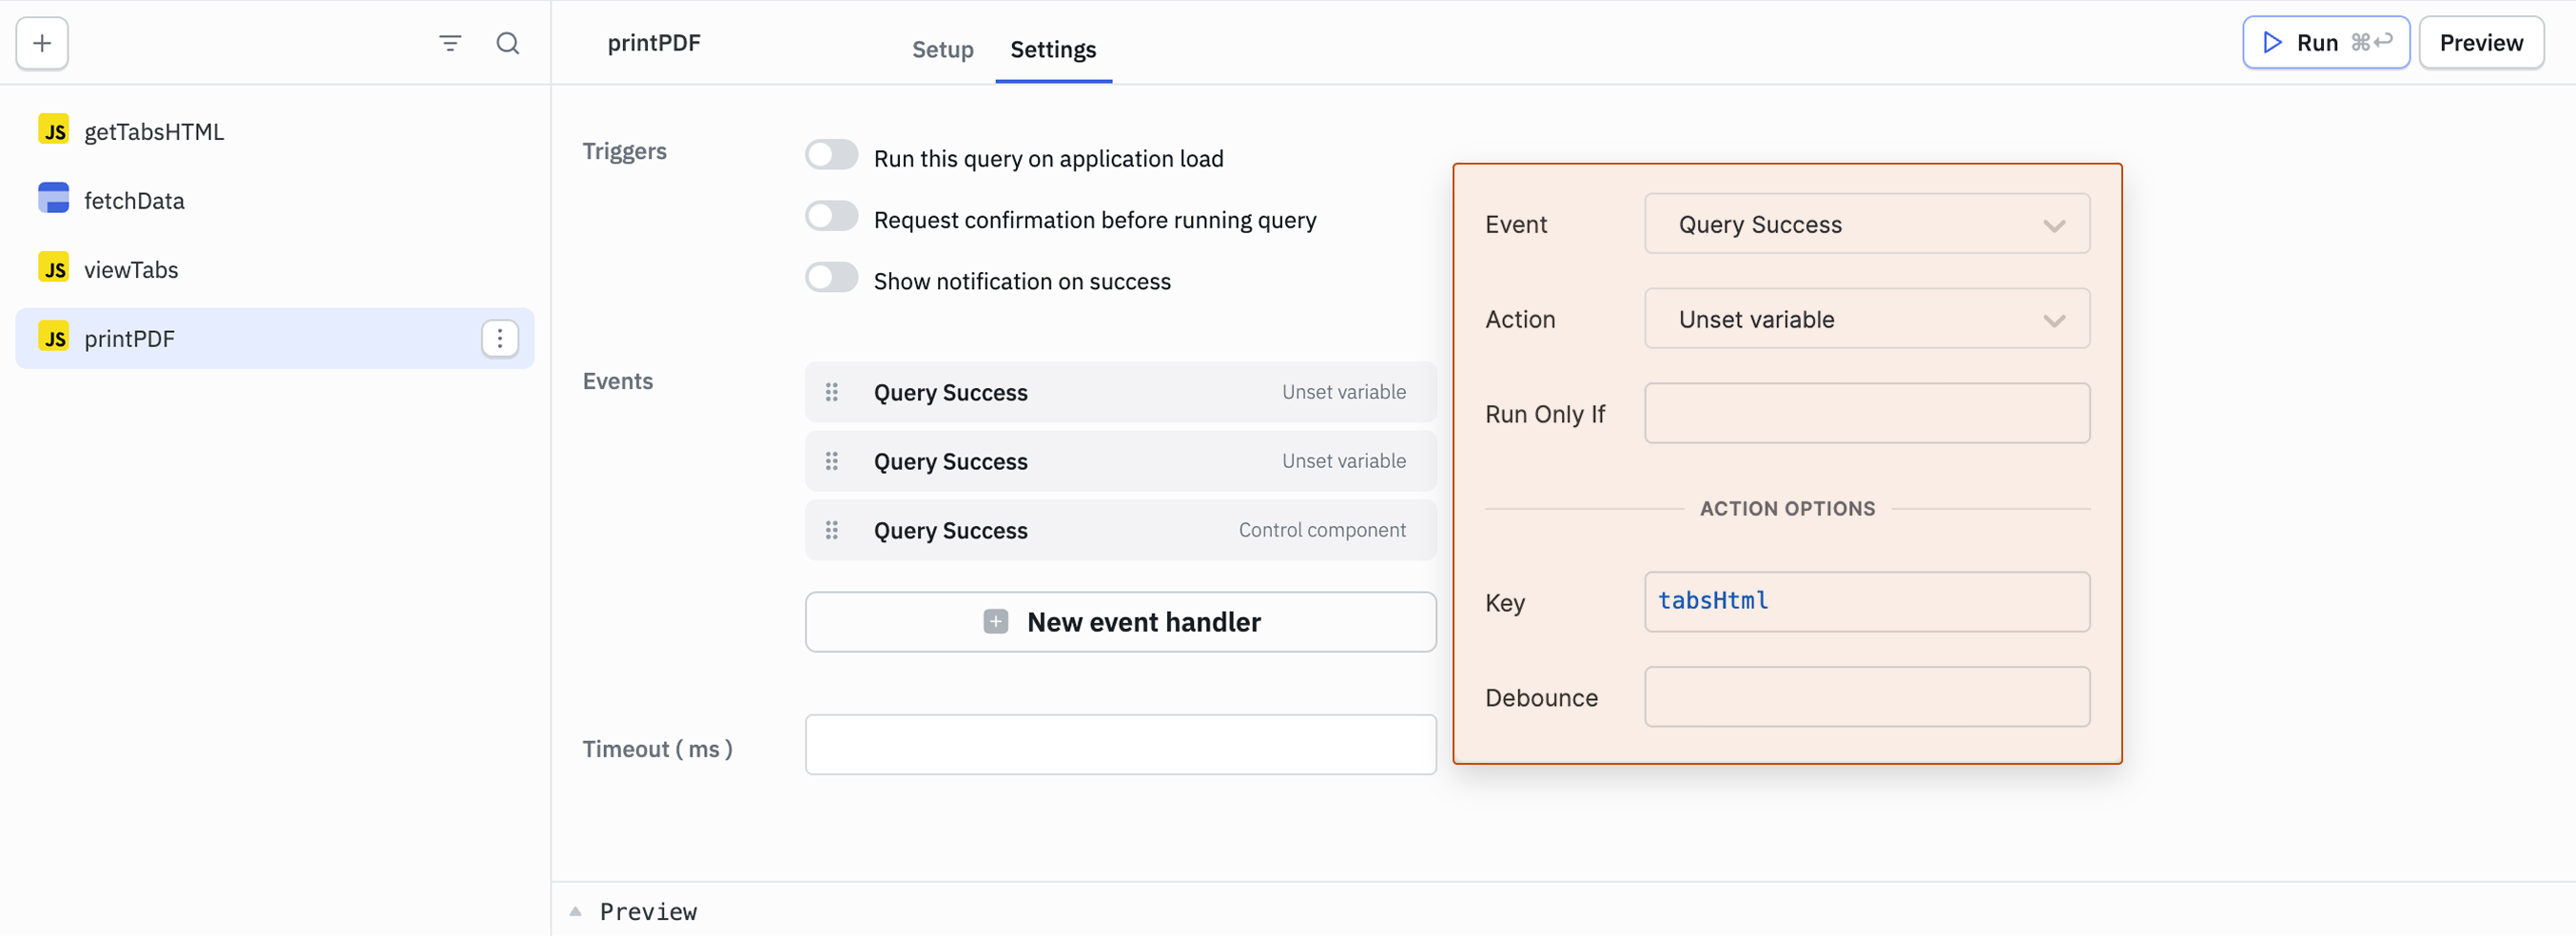The height and width of the screenshot is (937, 2576).
Task: Click the plus icon to add a query
Action: click(x=42, y=43)
